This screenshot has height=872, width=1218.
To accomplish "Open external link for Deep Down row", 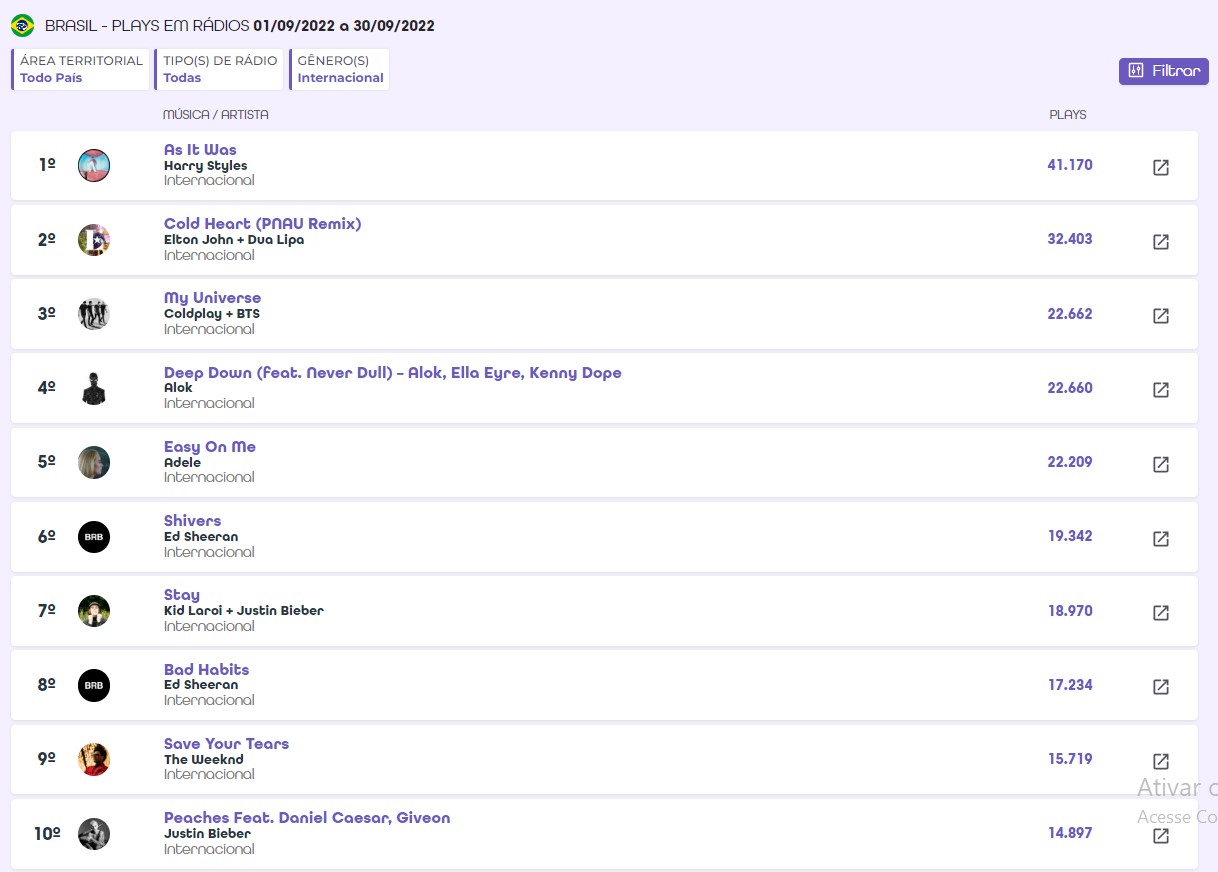I will click(1161, 390).
